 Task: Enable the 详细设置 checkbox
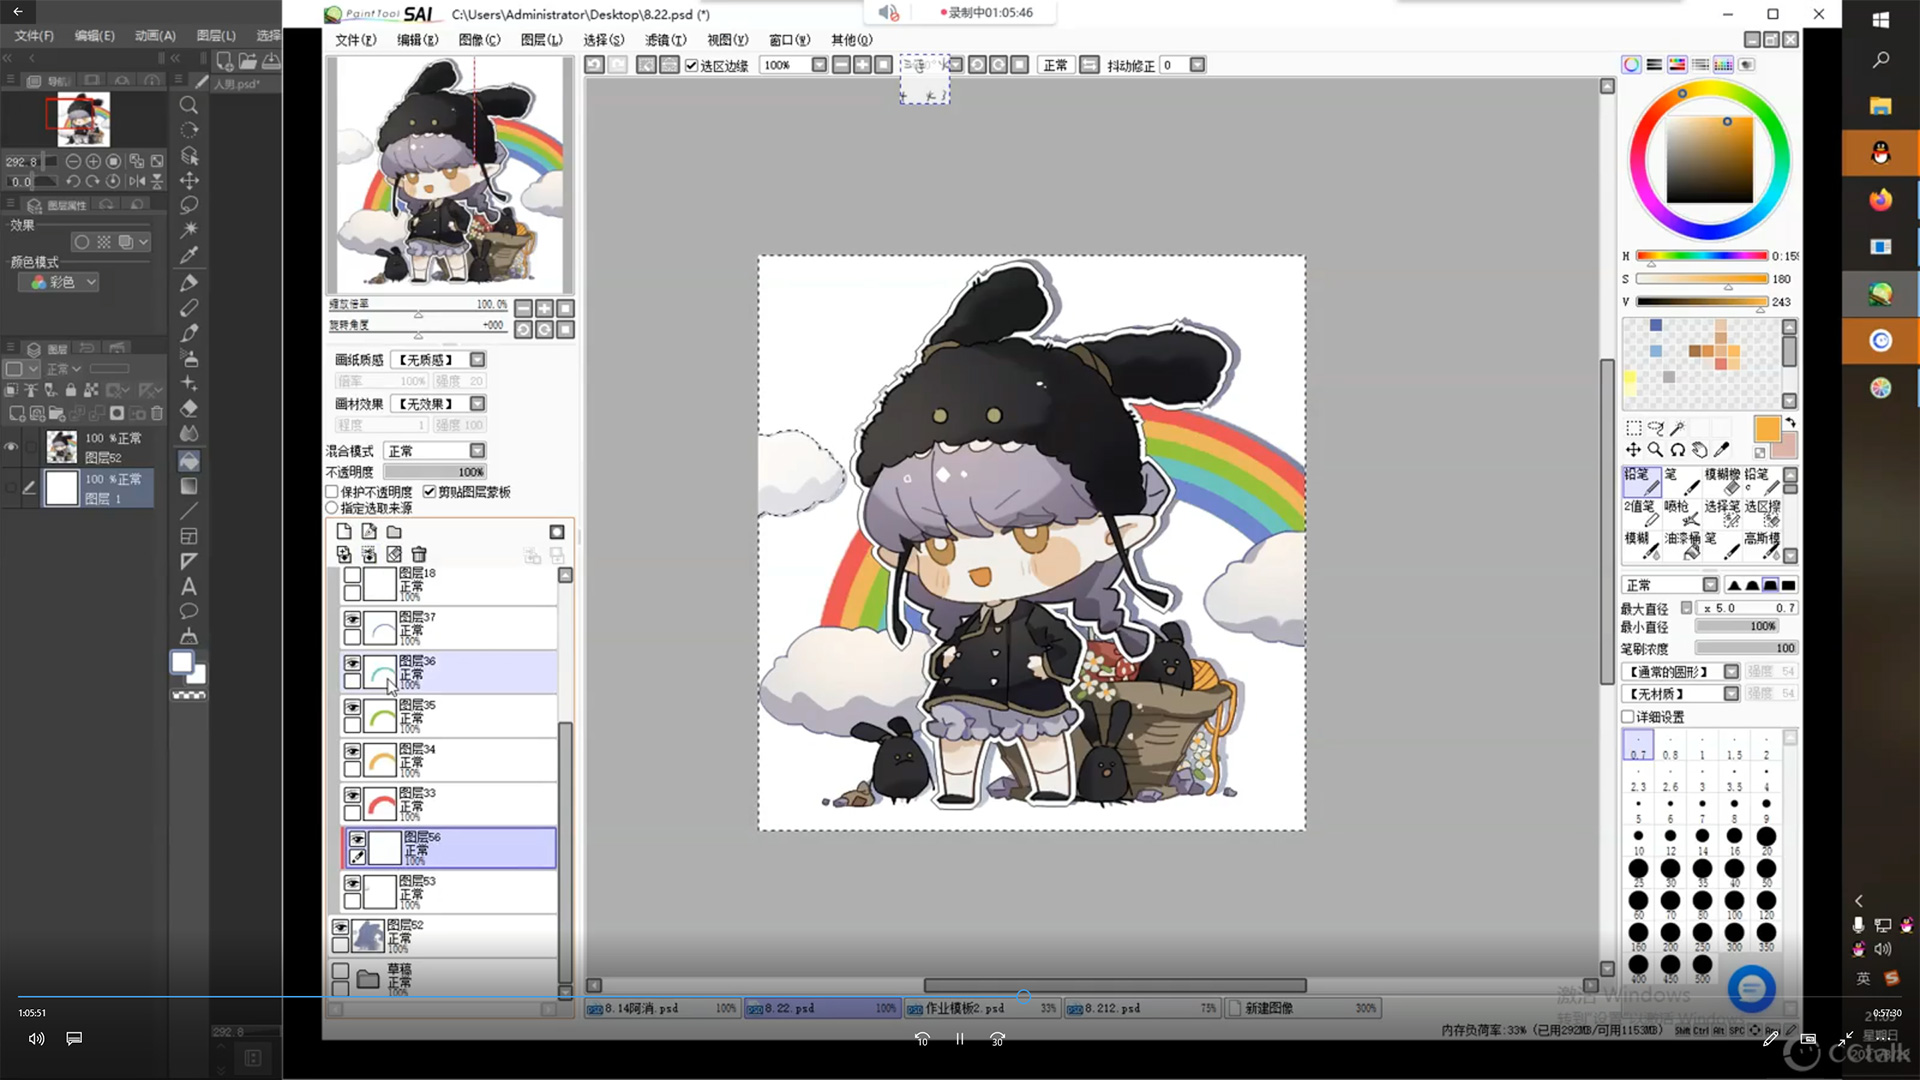point(1628,717)
